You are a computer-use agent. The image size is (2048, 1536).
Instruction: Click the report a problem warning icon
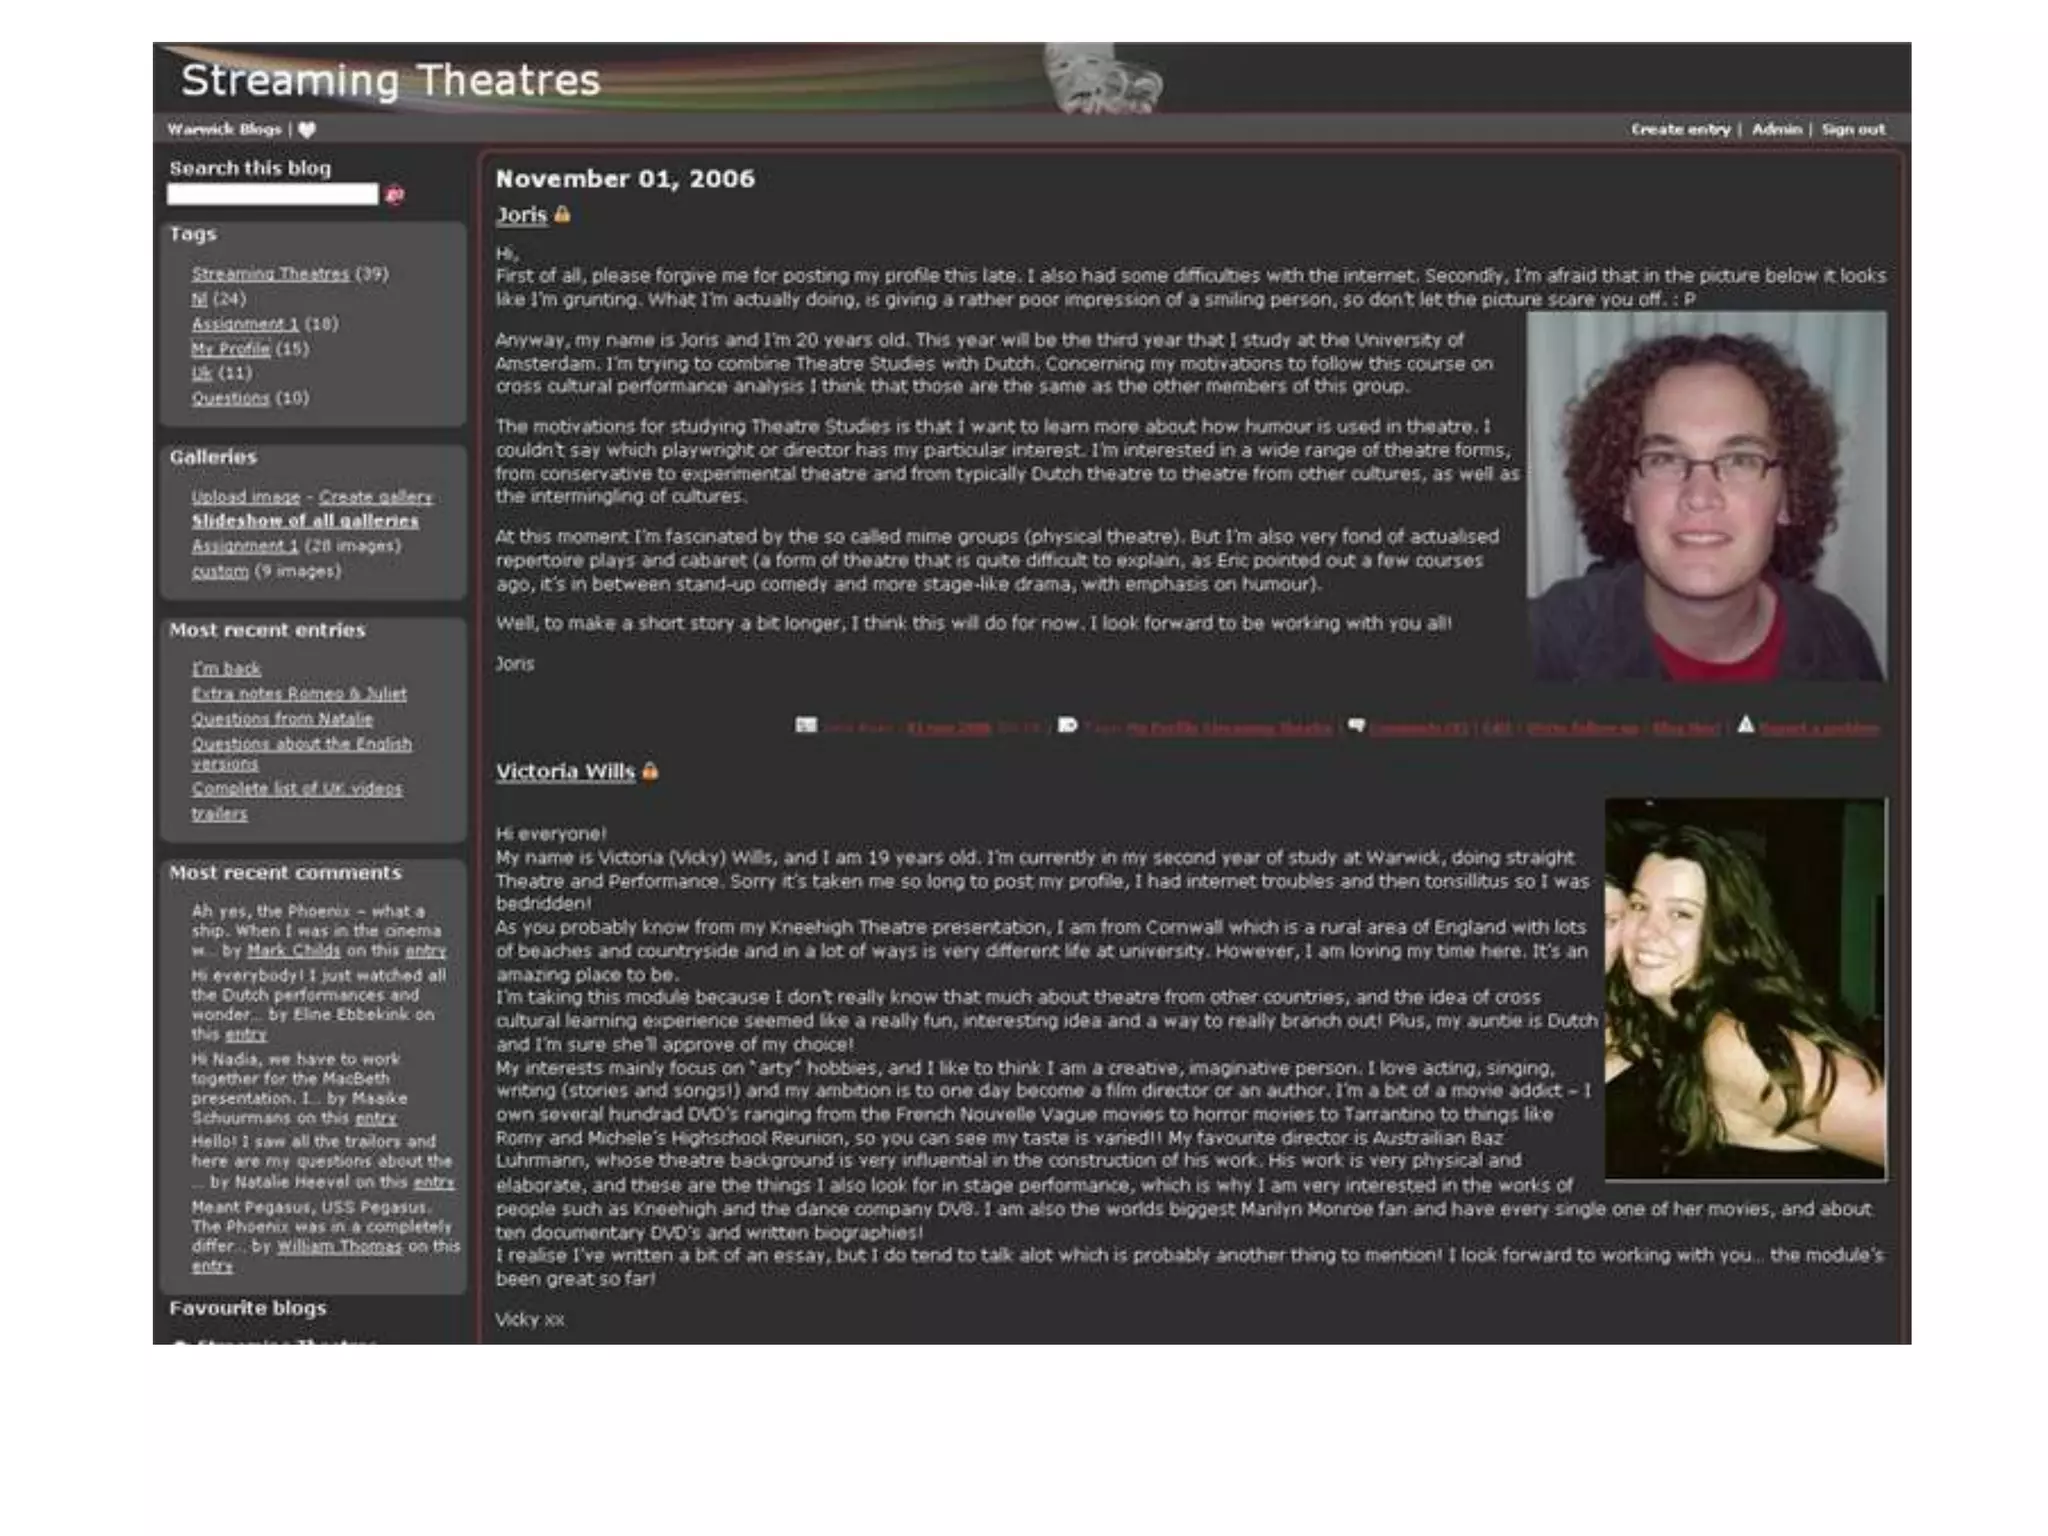1745,725
